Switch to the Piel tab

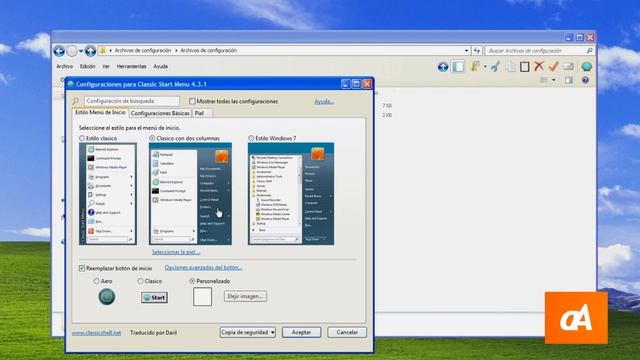pos(201,113)
